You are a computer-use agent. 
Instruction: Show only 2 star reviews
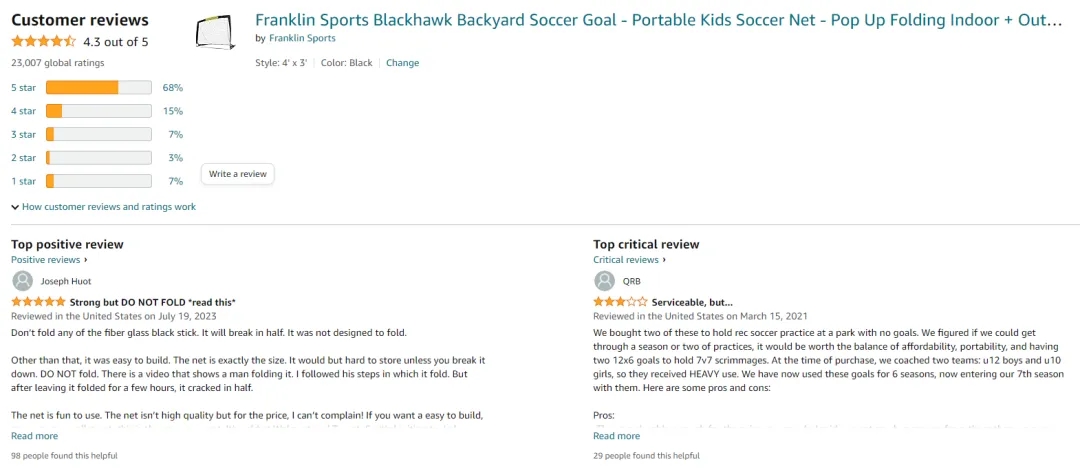click(x=98, y=158)
